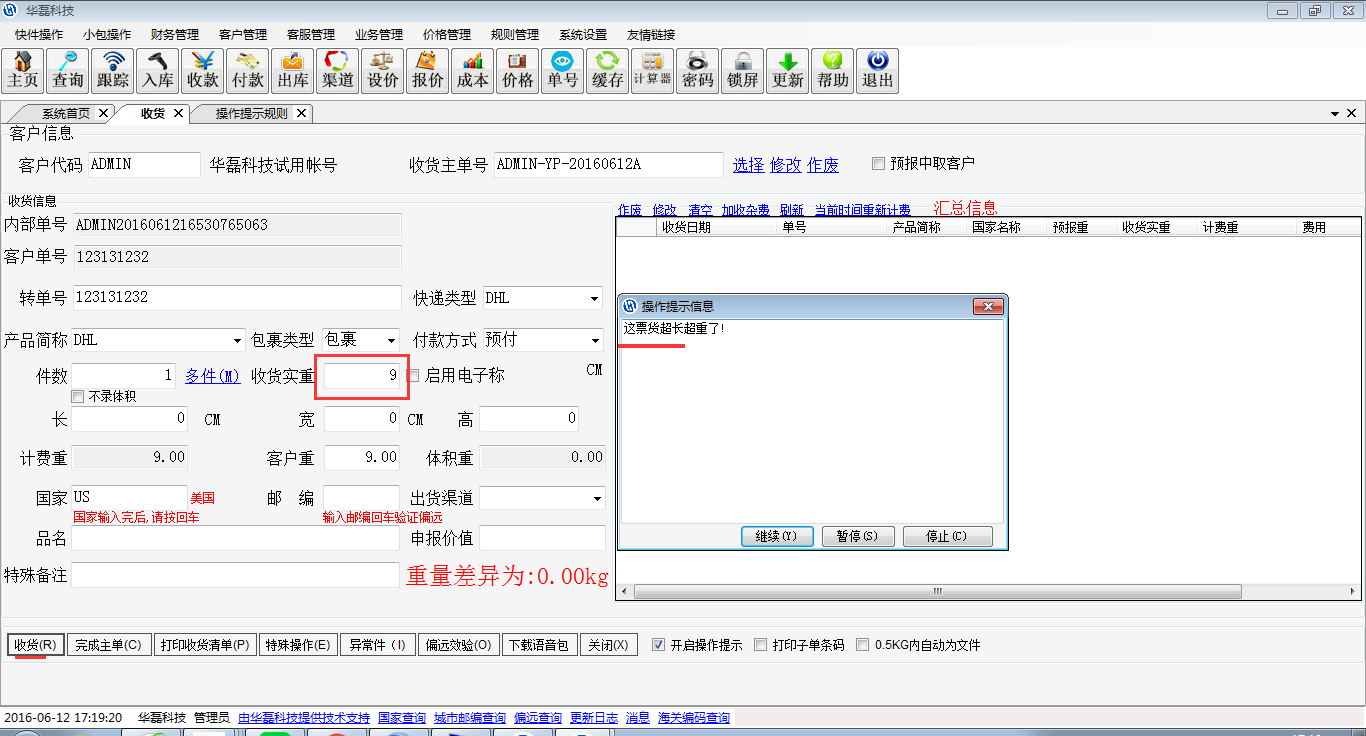1366x736 pixels.
Task: Enable the 启用电子称 checkbox
Action: click(414, 376)
